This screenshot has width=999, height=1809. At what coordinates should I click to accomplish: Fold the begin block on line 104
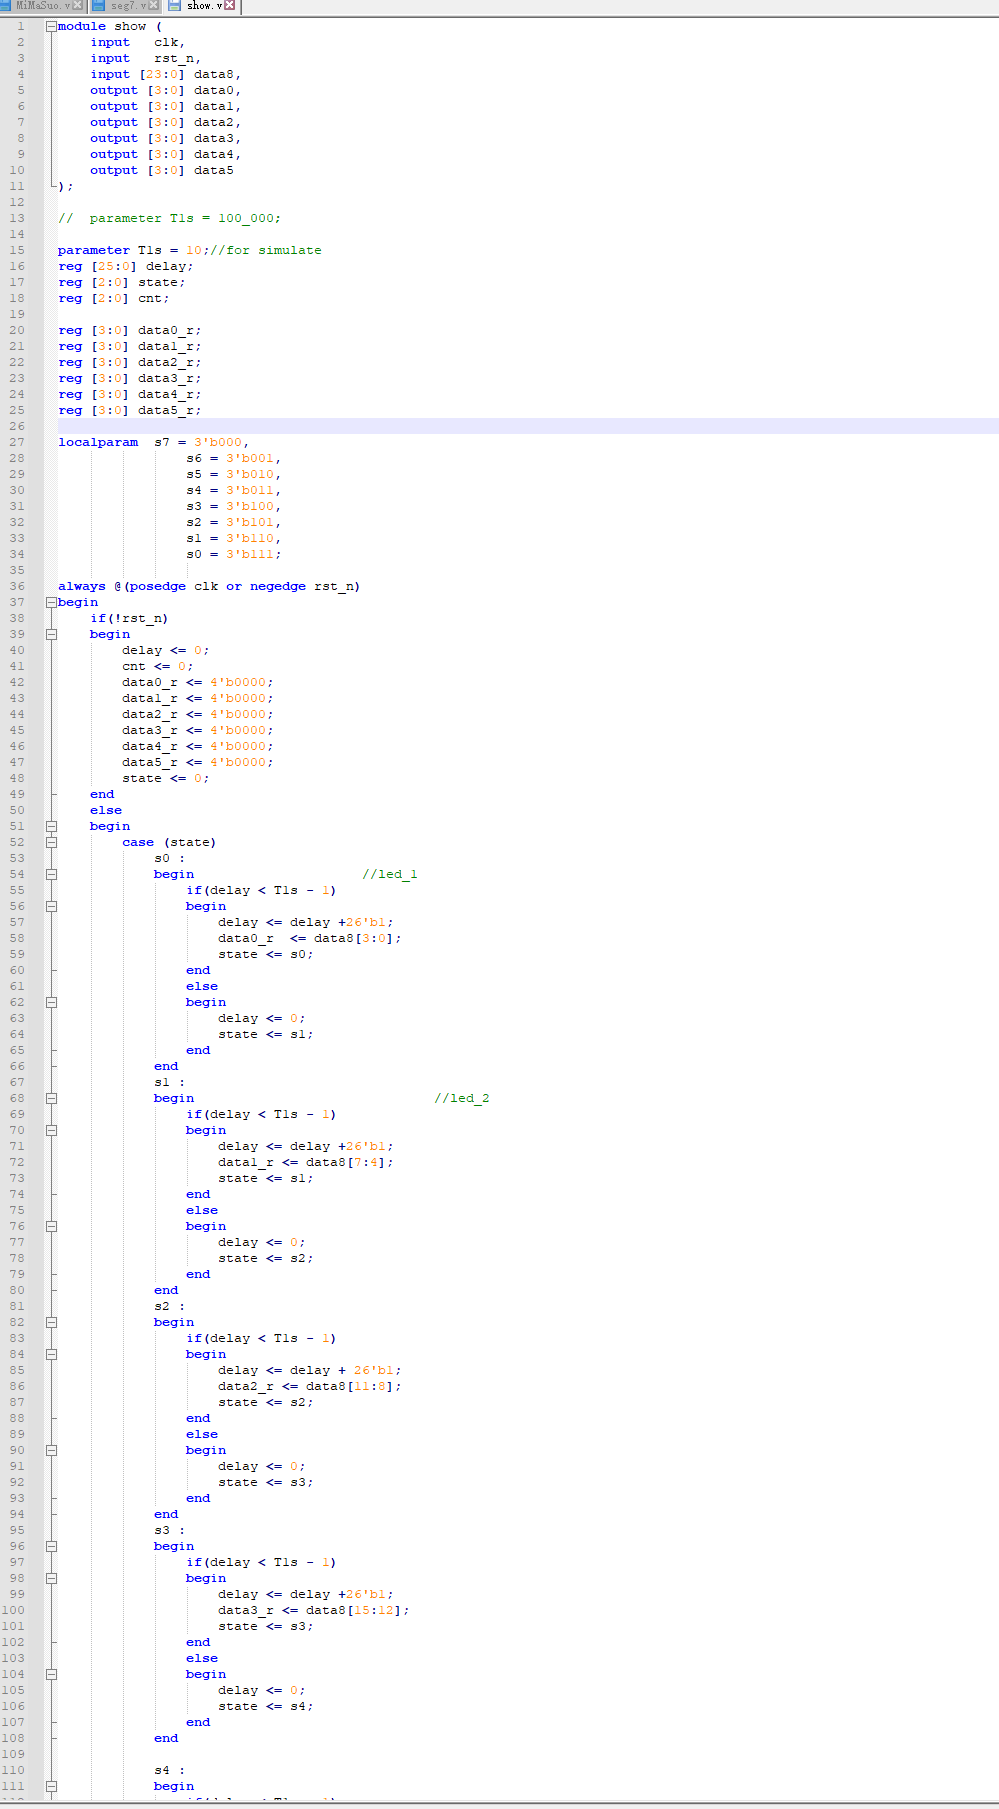[x=51, y=1674]
